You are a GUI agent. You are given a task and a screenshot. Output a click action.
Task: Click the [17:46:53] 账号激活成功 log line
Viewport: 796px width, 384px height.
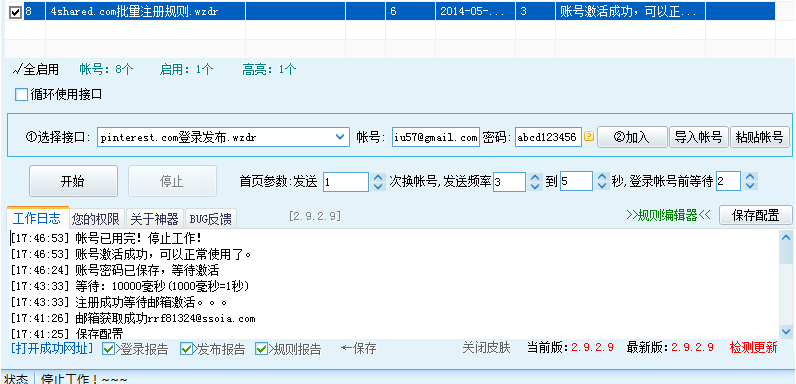[x=130, y=254]
